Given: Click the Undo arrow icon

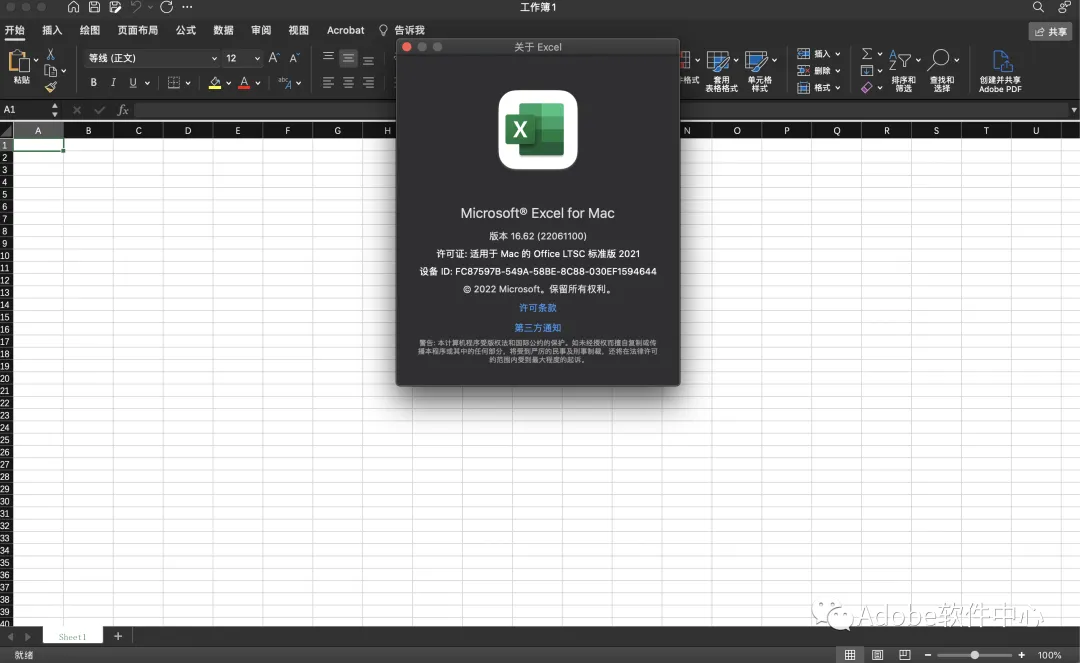Looking at the screenshot, I should pyautogui.click(x=136, y=7).
